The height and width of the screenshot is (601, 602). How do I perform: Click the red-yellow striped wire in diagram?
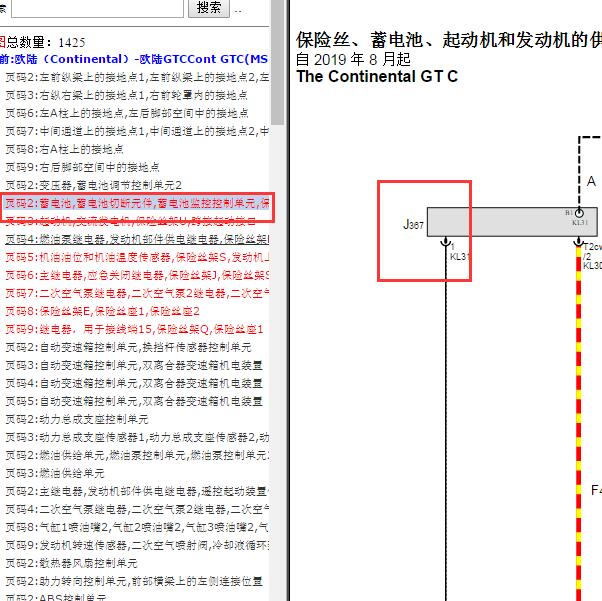point(579,422)
